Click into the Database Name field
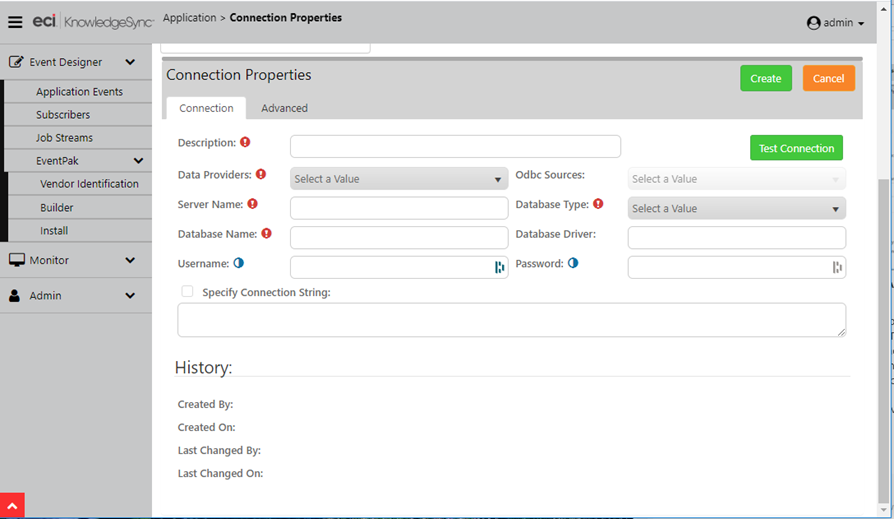The width and height of the screenshot is (894, 519). [x=399, y=237]
